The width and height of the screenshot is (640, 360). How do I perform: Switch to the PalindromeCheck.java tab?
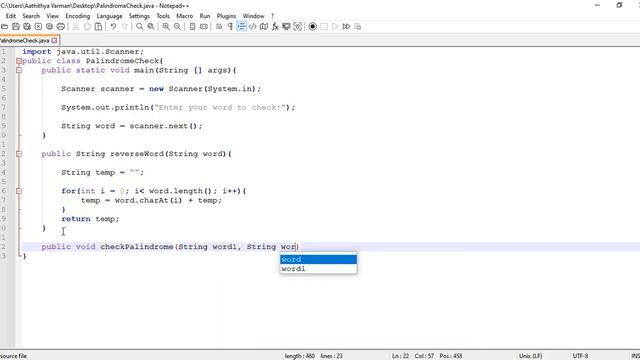pos(25,40)
